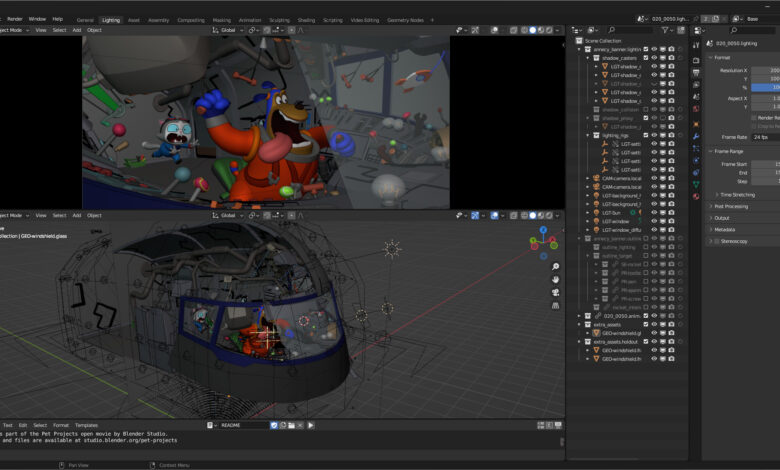This screenshot has width=780, height=470.
Task: Click the Frame Start value field
Action: (x=765, y=164)
